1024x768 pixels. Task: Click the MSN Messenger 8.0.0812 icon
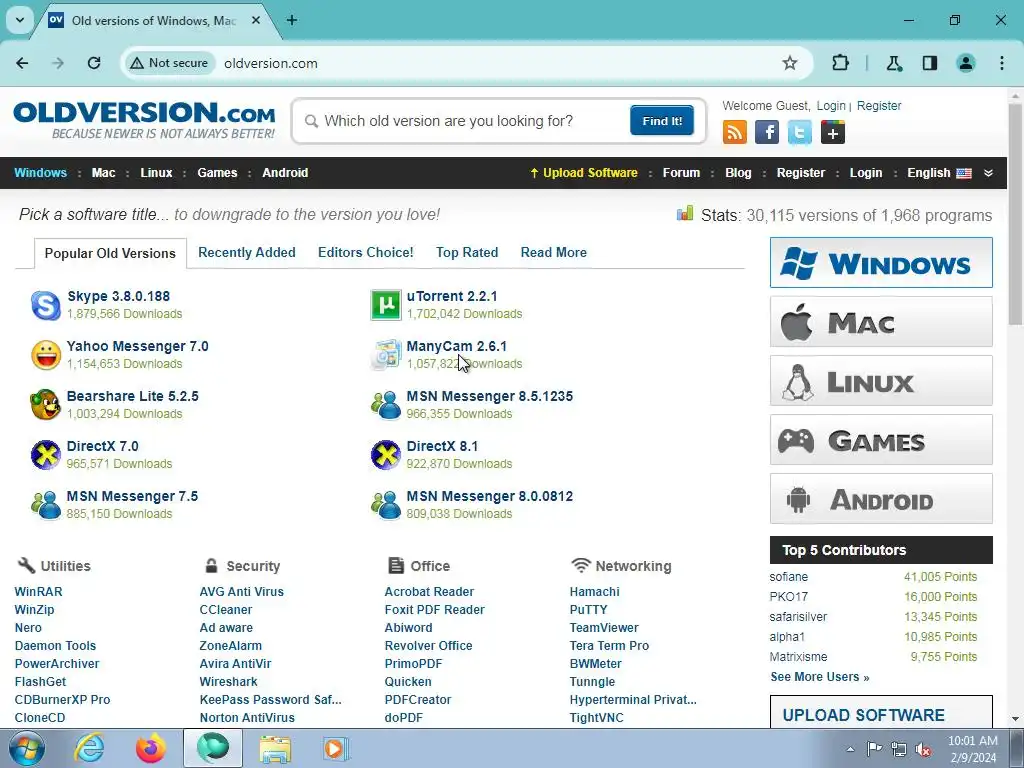point(386,505)
